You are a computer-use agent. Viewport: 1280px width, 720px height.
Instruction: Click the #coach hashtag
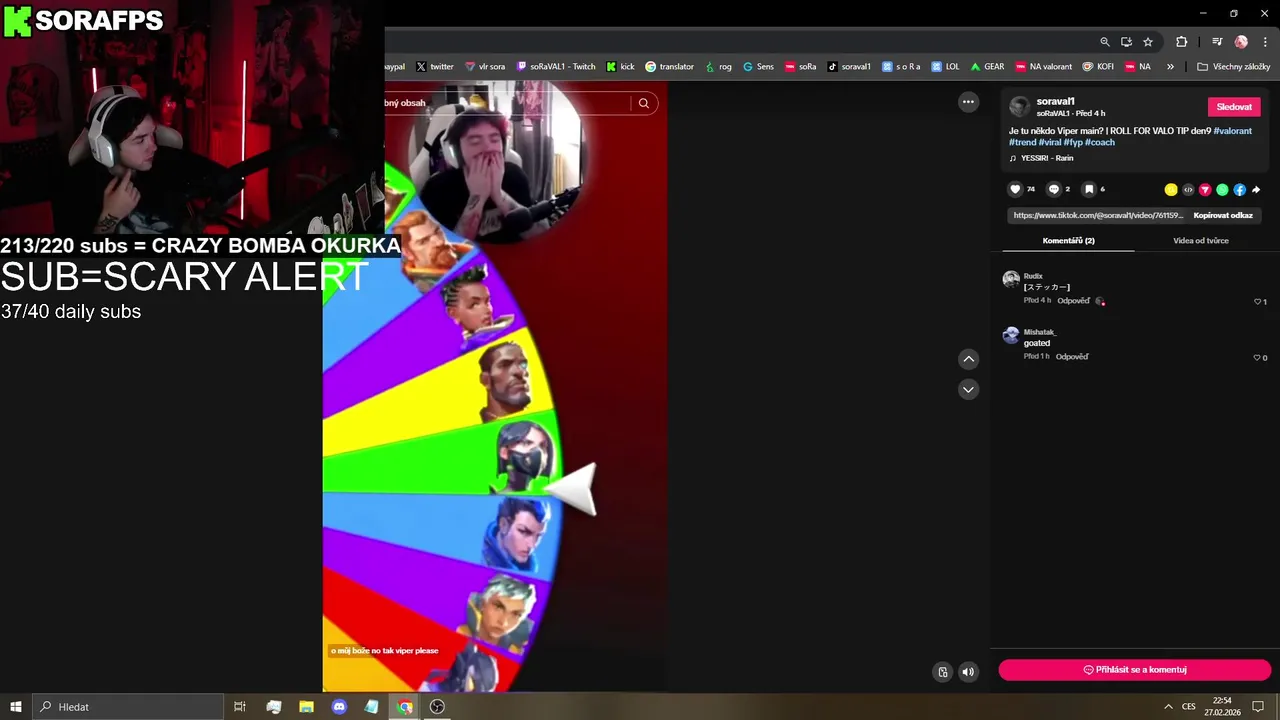pos(1100,142)
